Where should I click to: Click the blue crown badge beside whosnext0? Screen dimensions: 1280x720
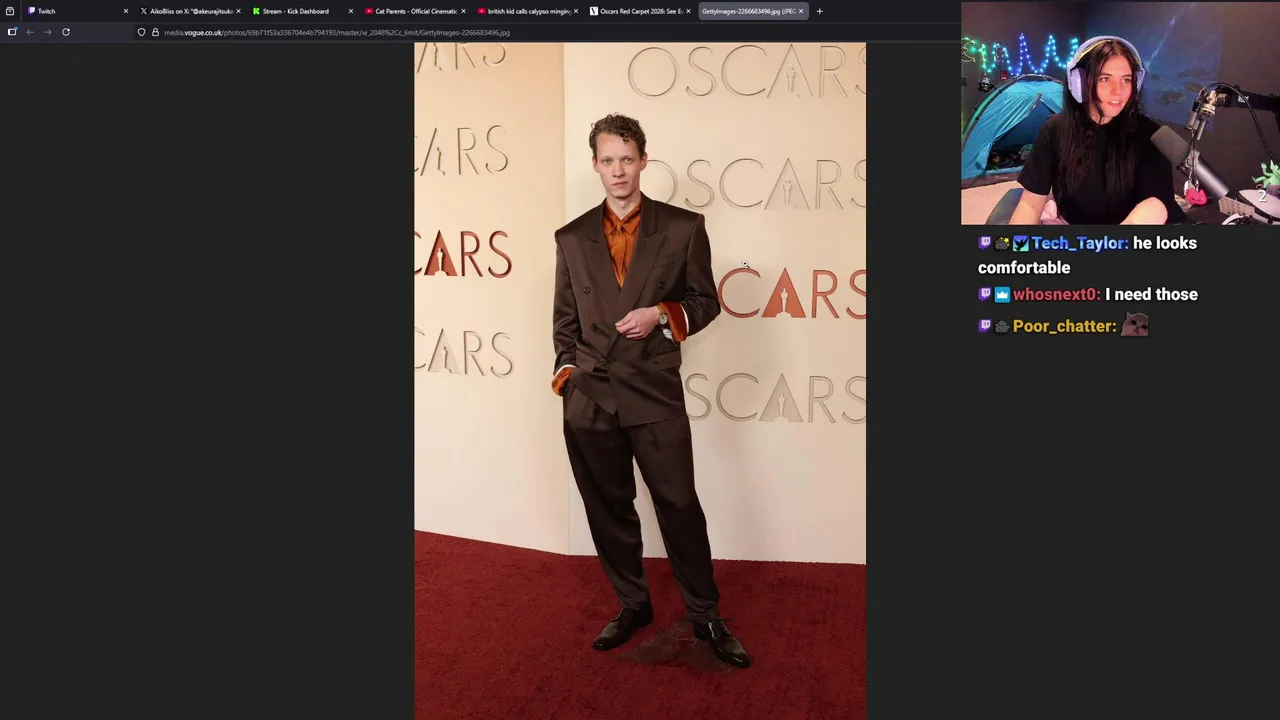pyautogui.click(x=1002, y=294)
